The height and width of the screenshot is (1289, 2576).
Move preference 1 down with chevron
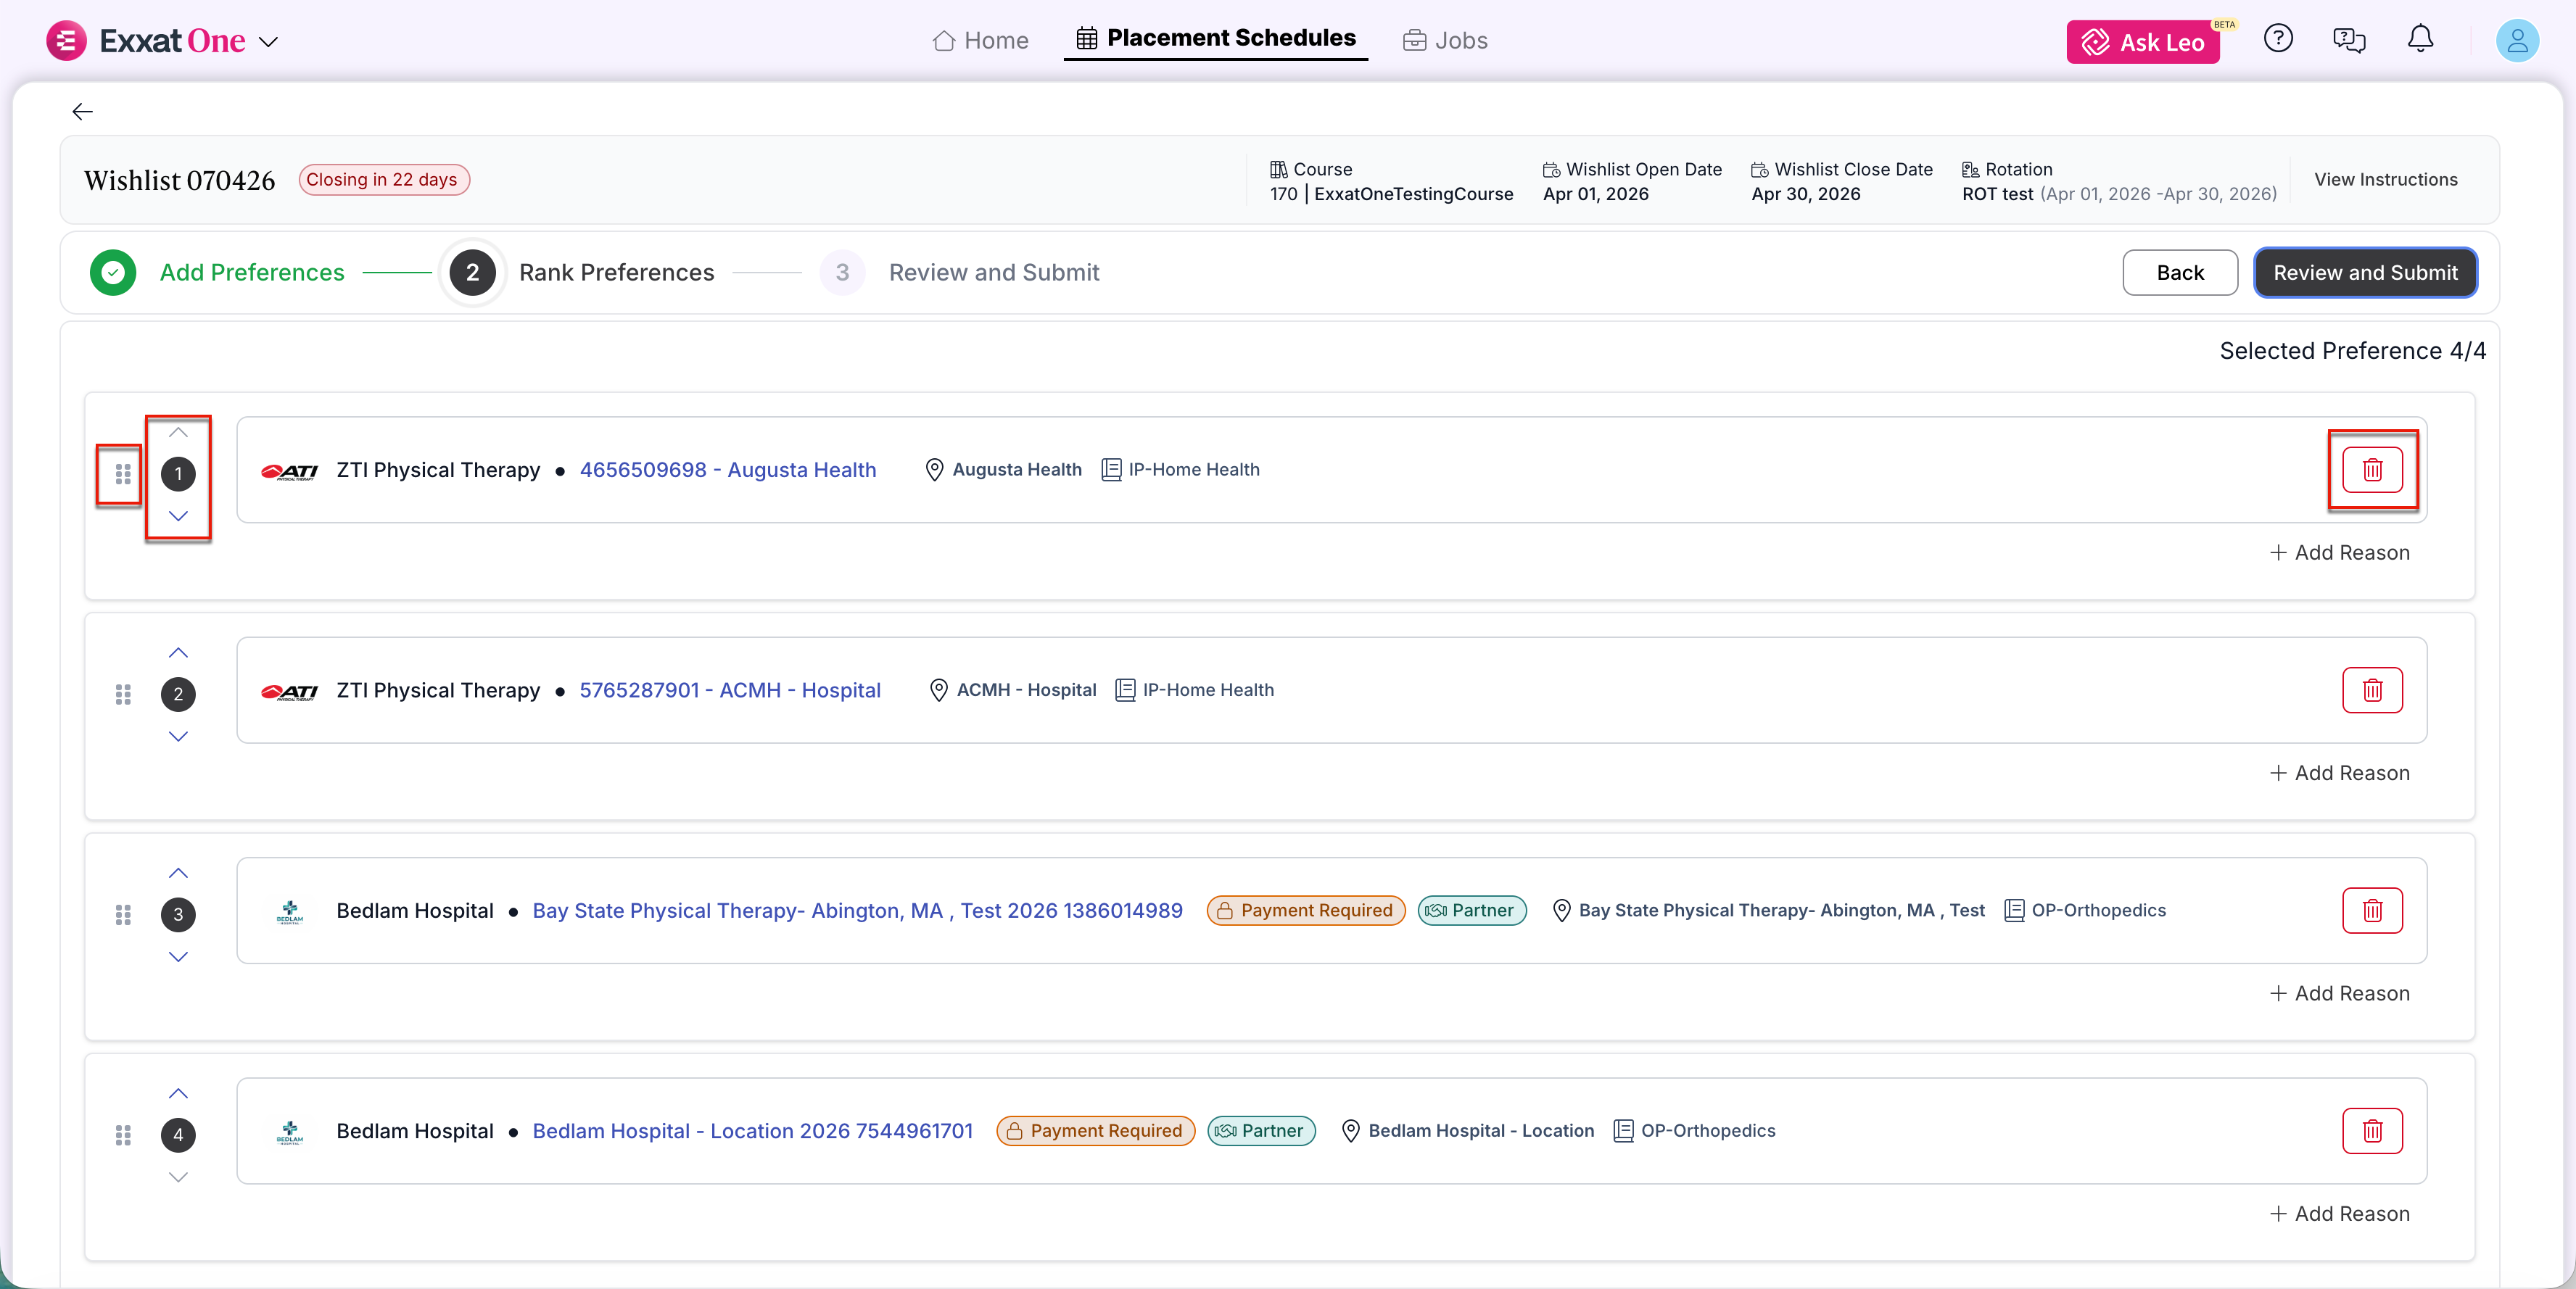[x=178, y=516]
